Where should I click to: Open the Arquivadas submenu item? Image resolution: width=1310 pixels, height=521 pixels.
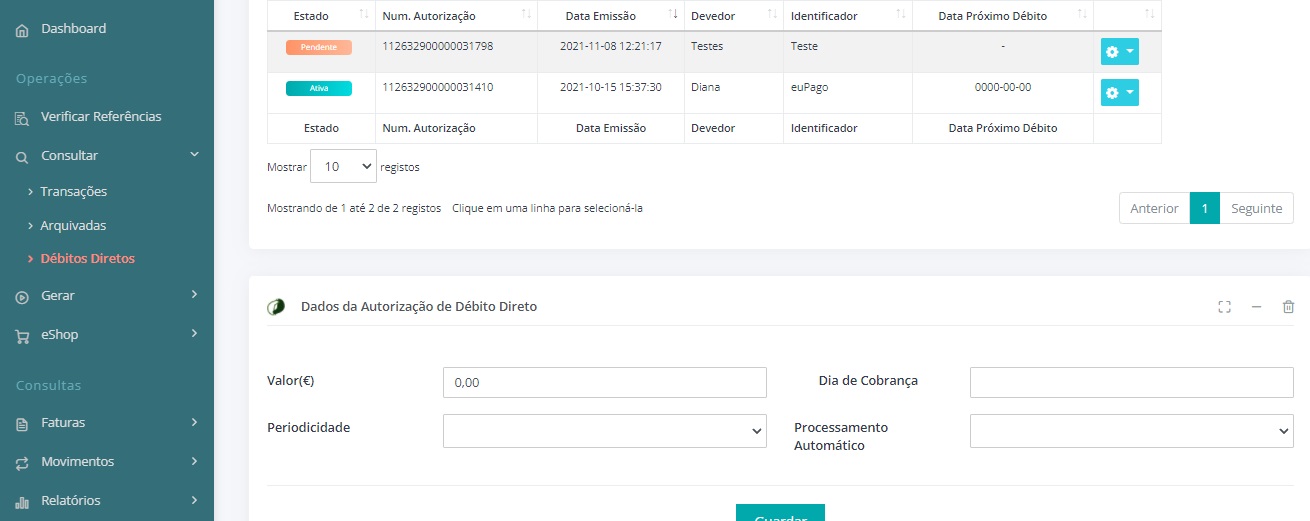tap(73, 225)
